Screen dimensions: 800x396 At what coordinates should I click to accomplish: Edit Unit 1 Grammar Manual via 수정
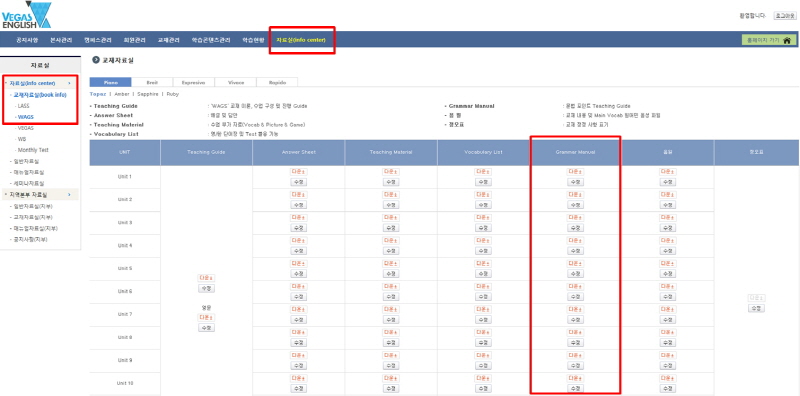(576, 182)
